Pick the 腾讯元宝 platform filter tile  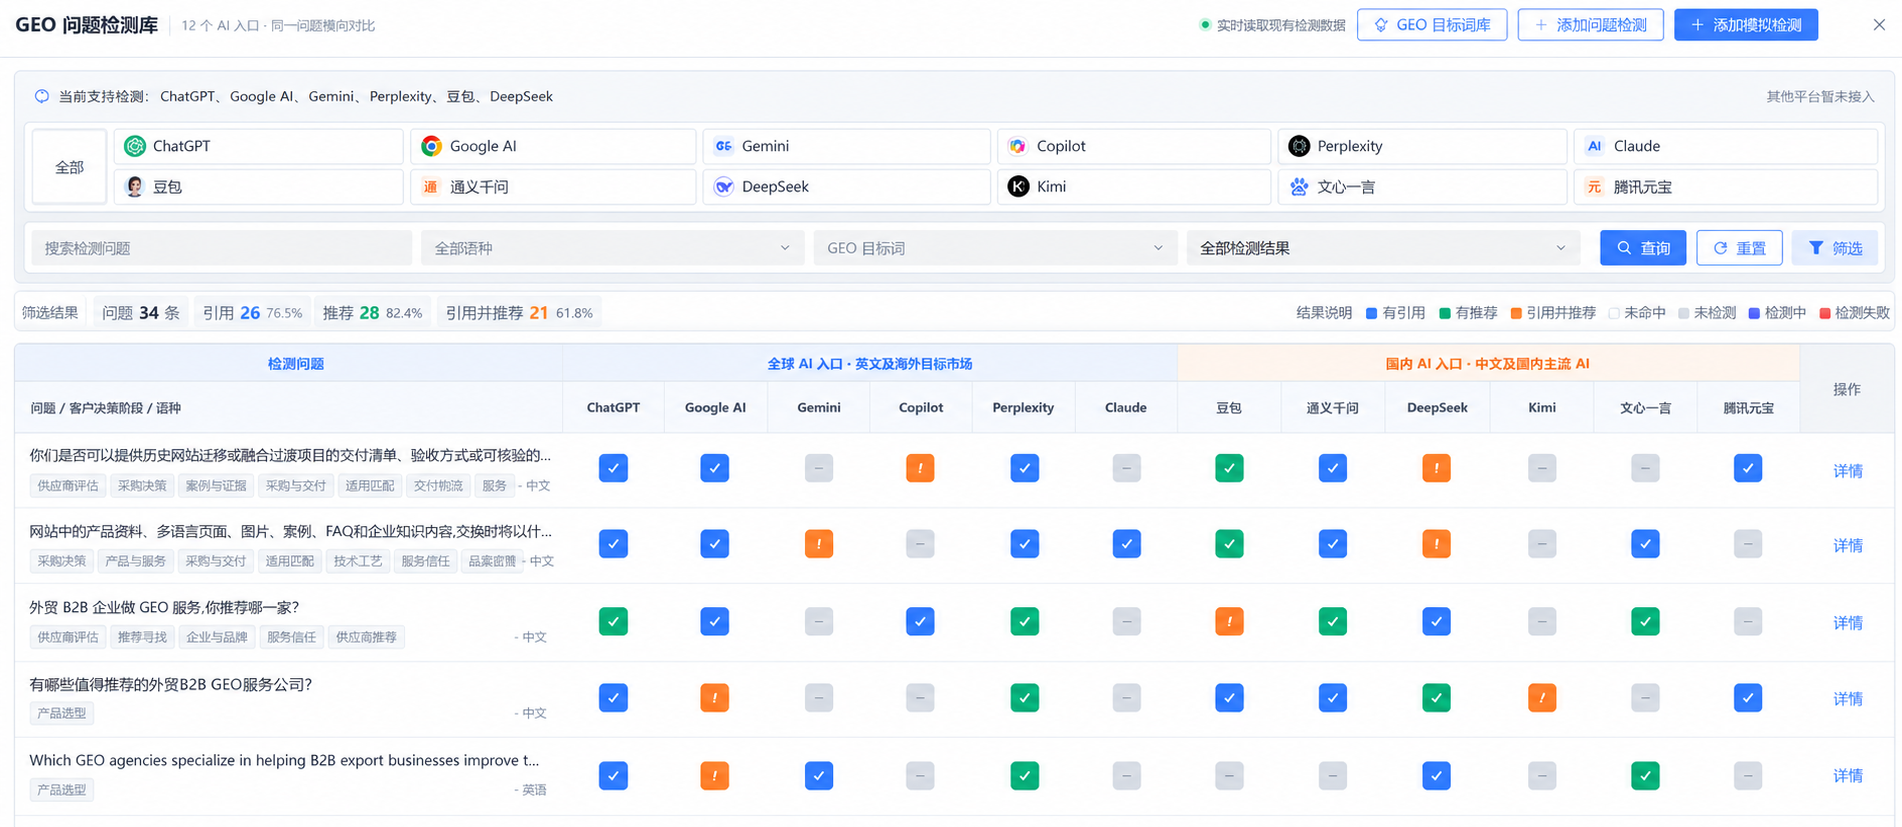click(1725, 187)
